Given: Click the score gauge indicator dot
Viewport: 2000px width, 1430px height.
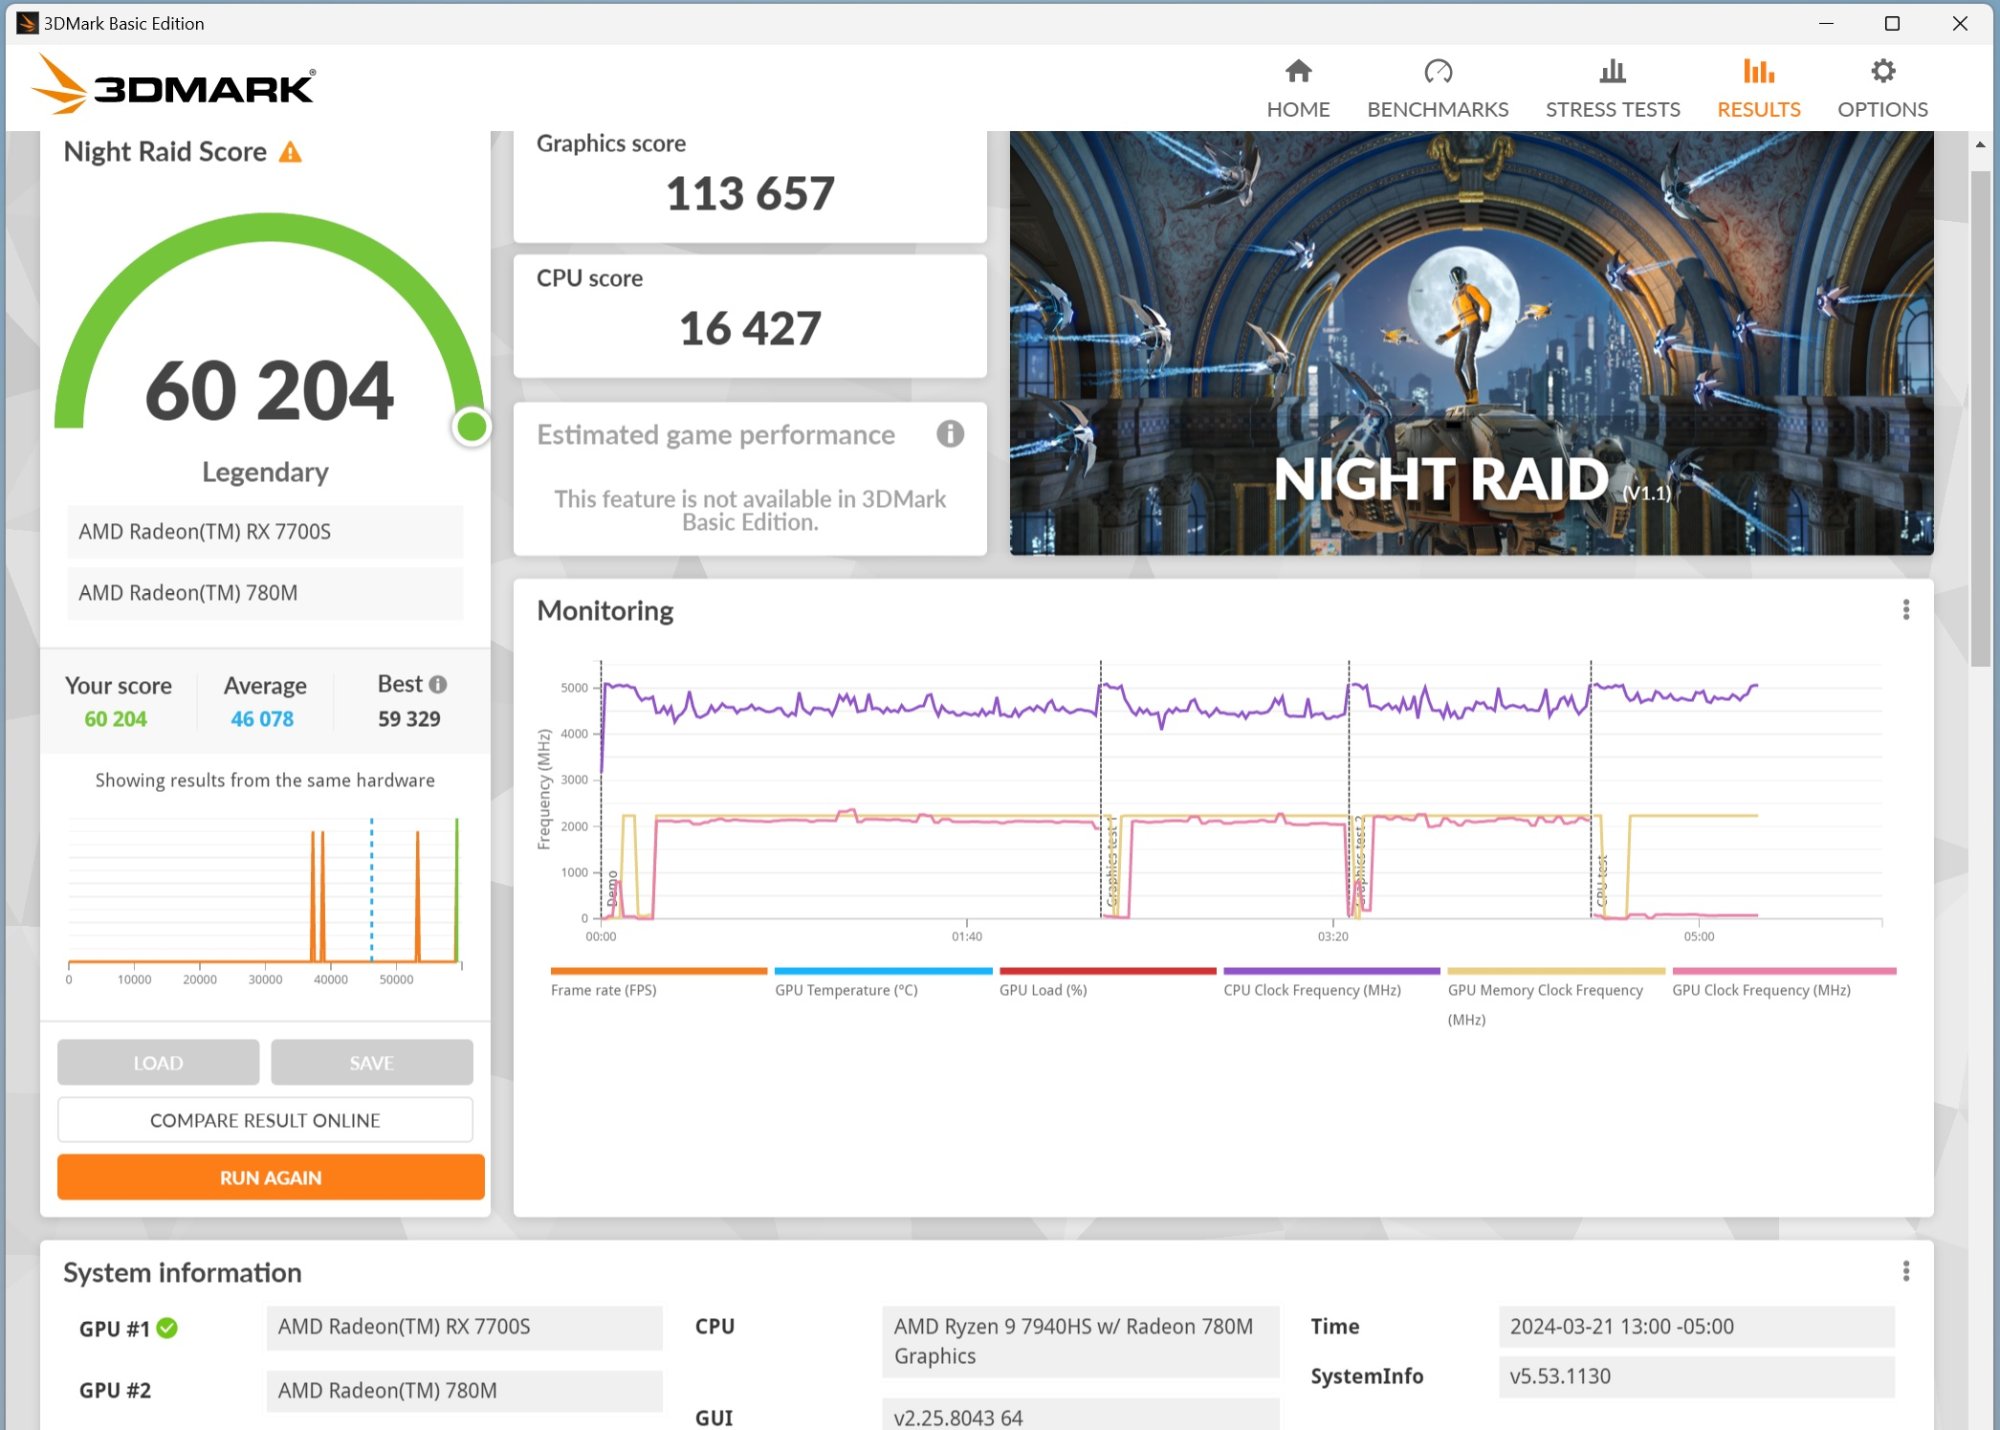Looking at the screenshot, I should click(x=471, y=427).
